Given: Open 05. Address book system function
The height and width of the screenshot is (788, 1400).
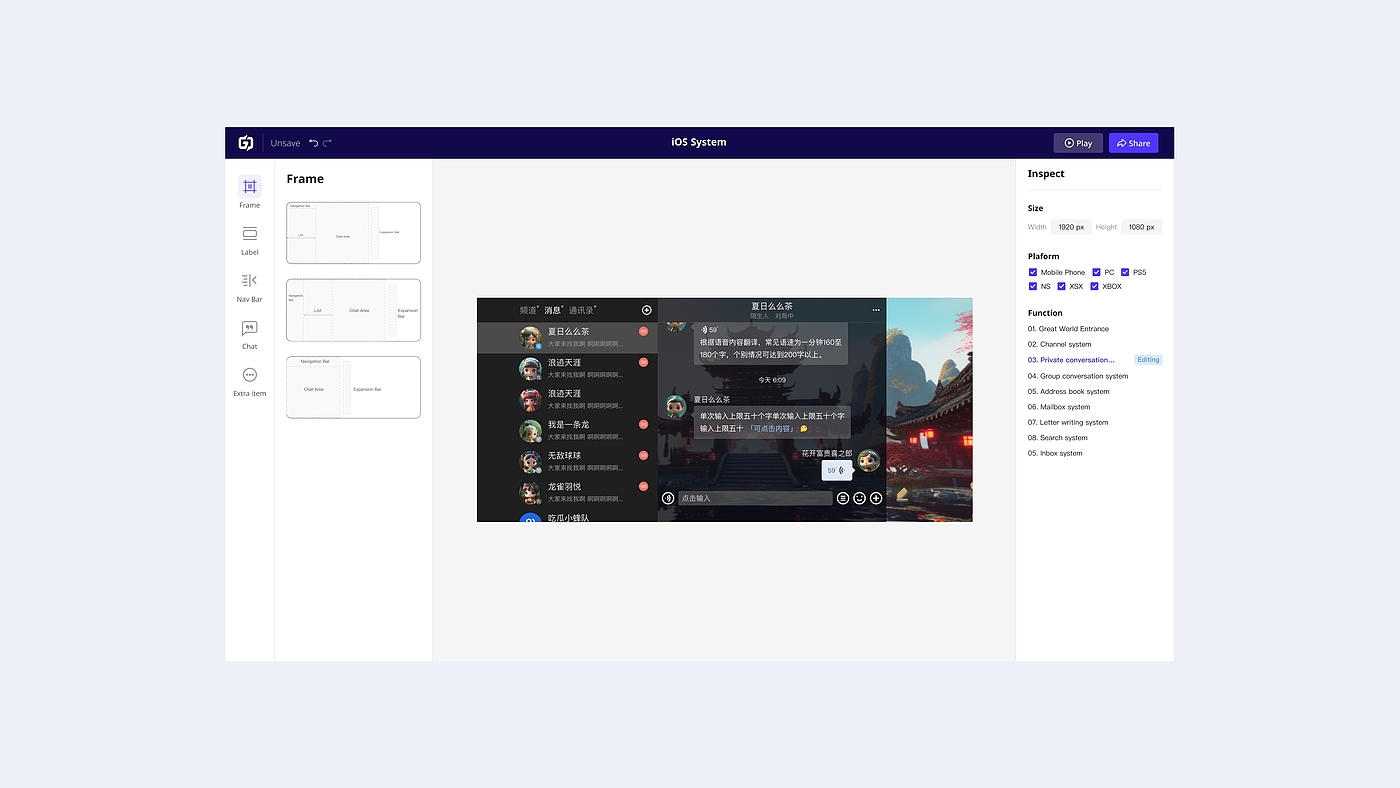Looking at the screenshot, I should pyautogui.click(x=1068, y=391).
